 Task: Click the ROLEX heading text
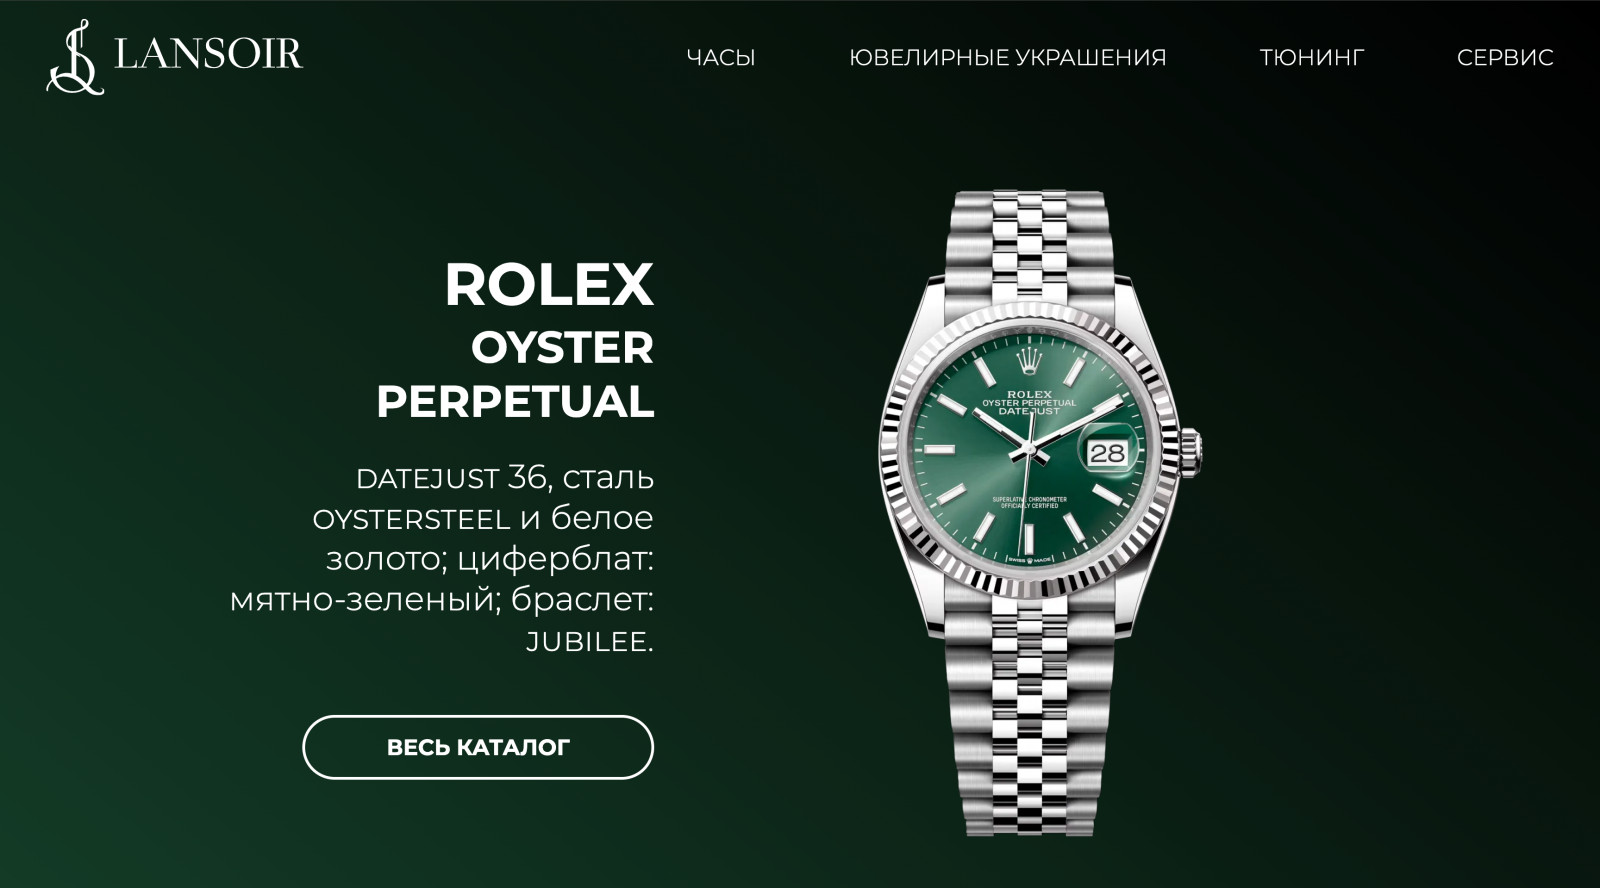coord(549,285)
